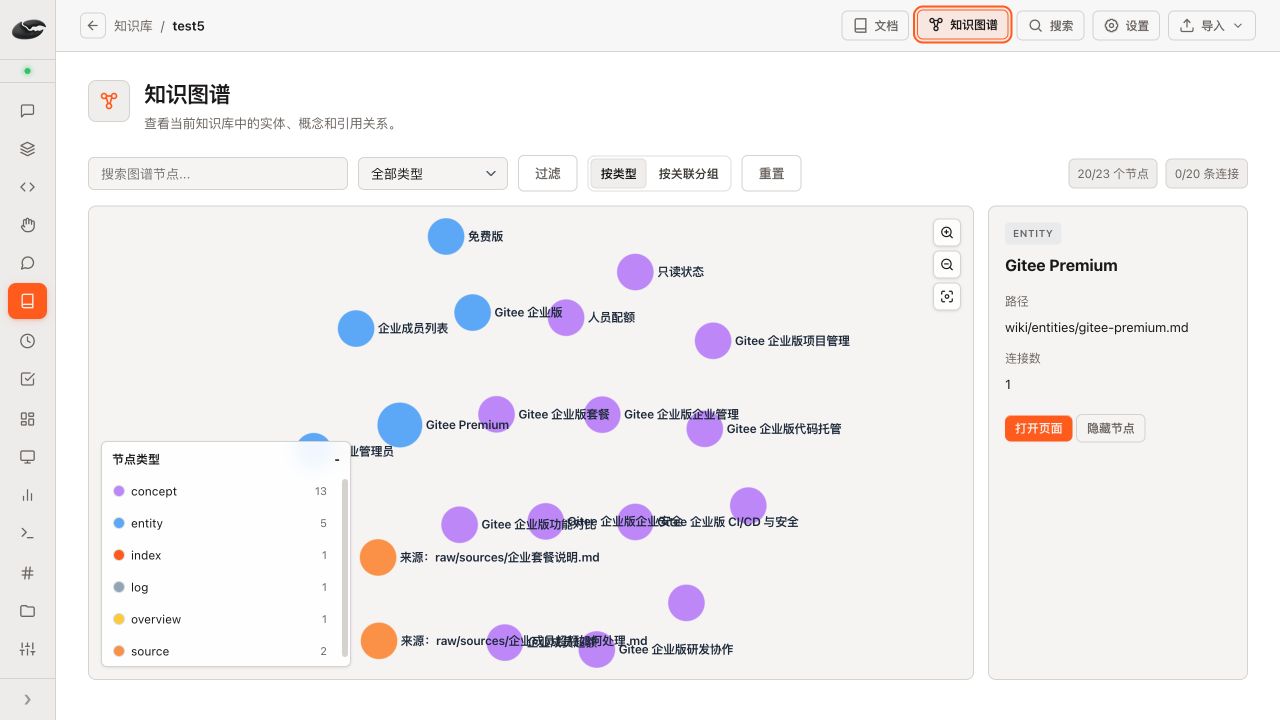The height and width of the screenshot is (720, 1280).
Task: Focus the 搜索图谱节点 search field
Action: [x=218, y=173]
